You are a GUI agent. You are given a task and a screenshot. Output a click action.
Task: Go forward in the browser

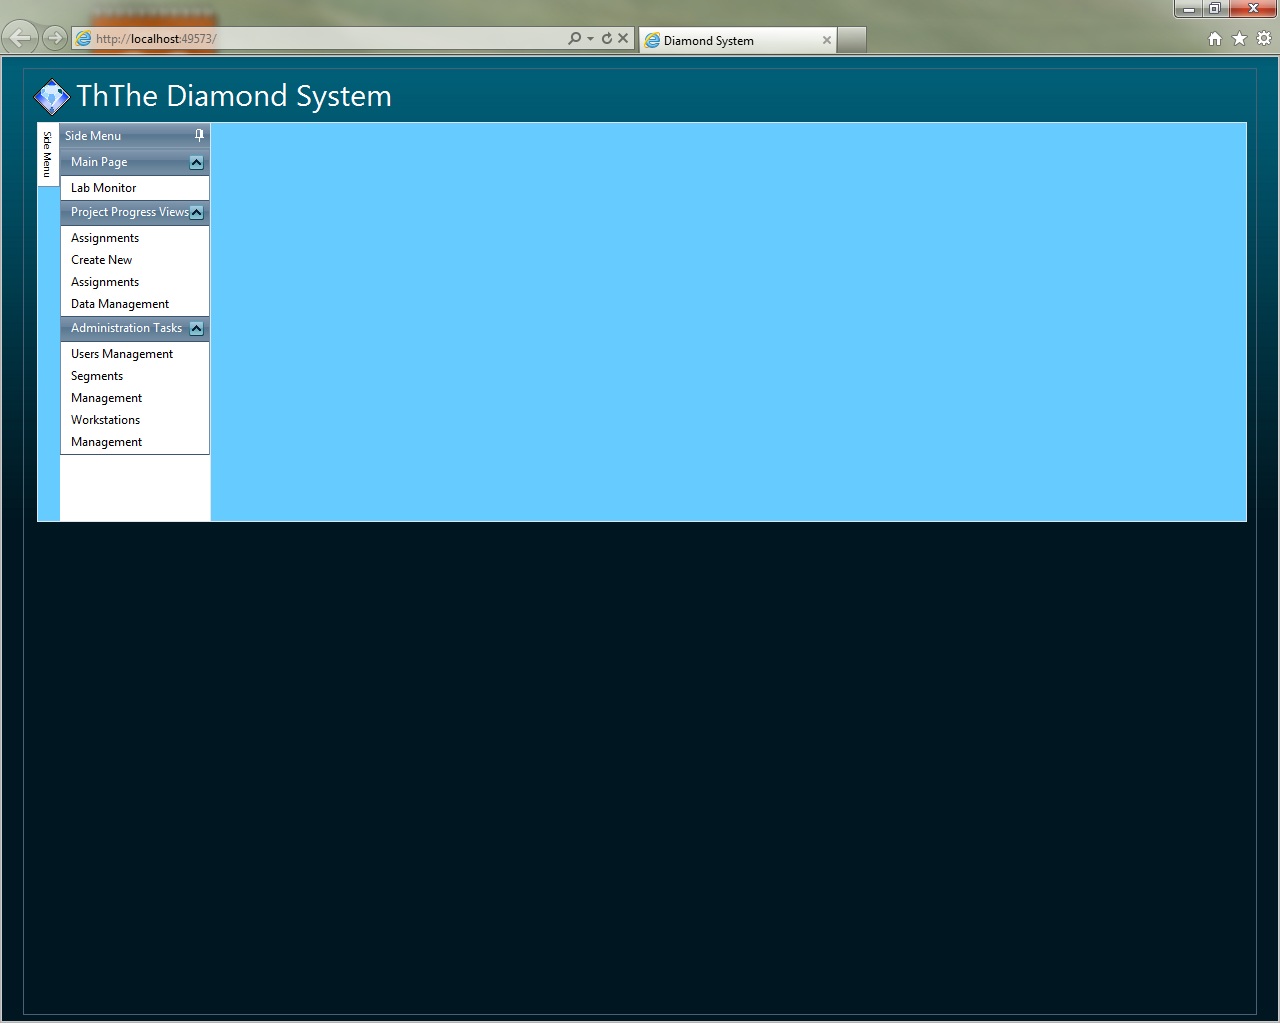coord(55,38)
